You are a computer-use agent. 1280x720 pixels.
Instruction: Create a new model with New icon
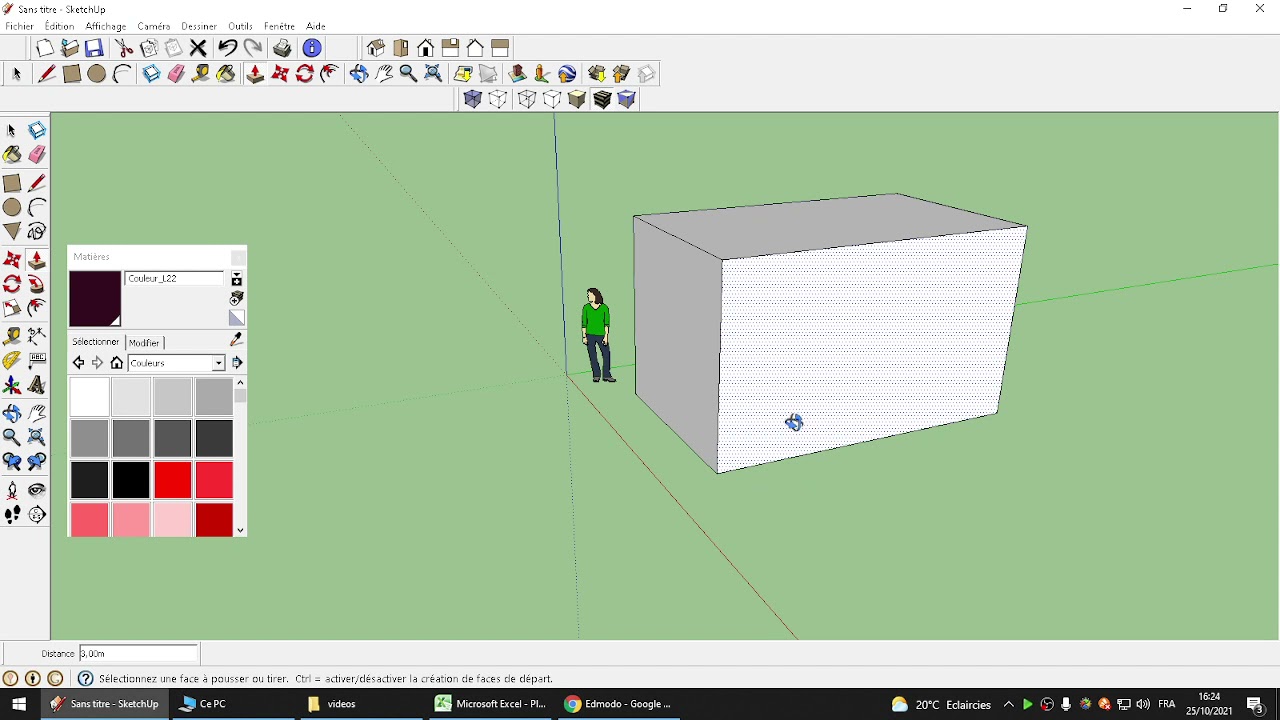[44, 48]
